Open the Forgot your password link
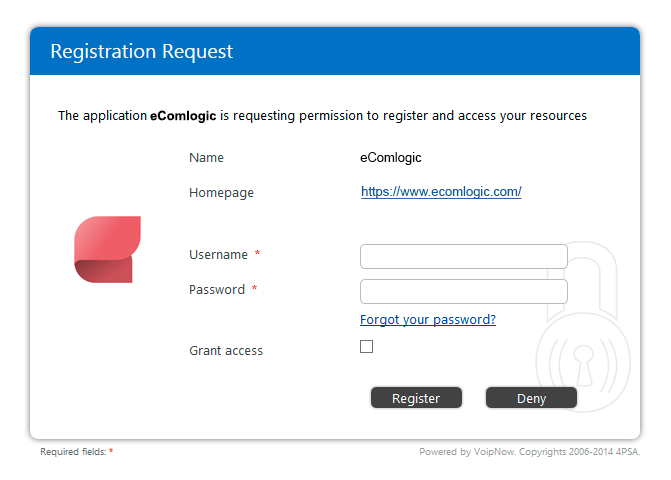The height and width of the screenshot is (480, 671). point(428,320)
